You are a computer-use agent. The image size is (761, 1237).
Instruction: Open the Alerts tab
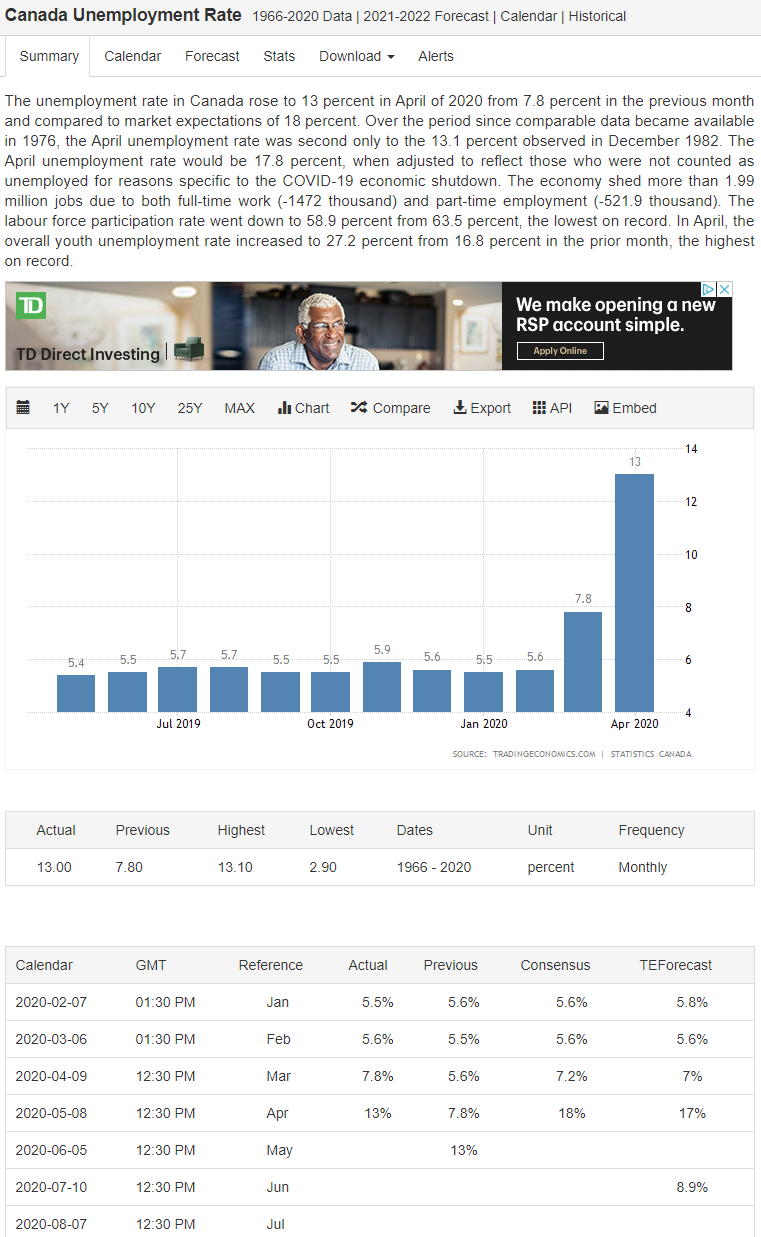pos(436,56)
